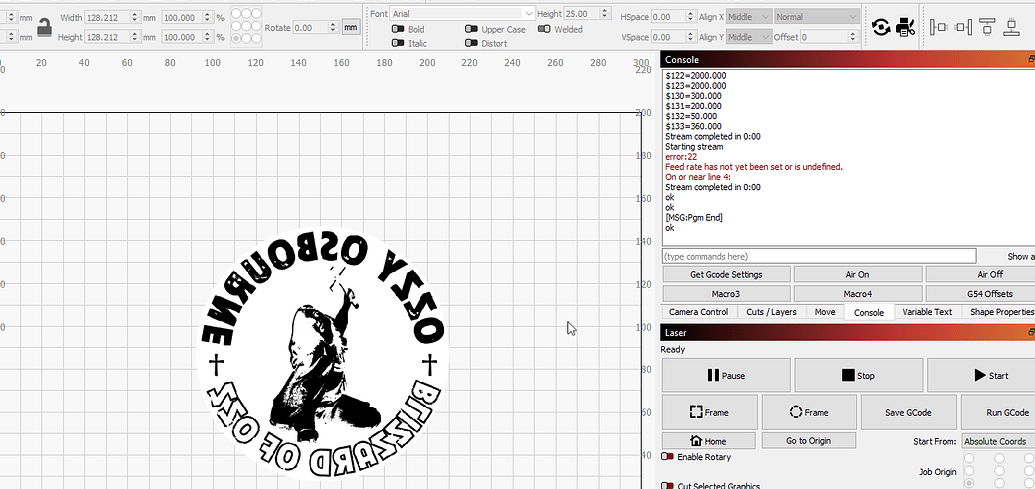Enable the Rotary toggle in Laser panel

[x=667, y=457]
